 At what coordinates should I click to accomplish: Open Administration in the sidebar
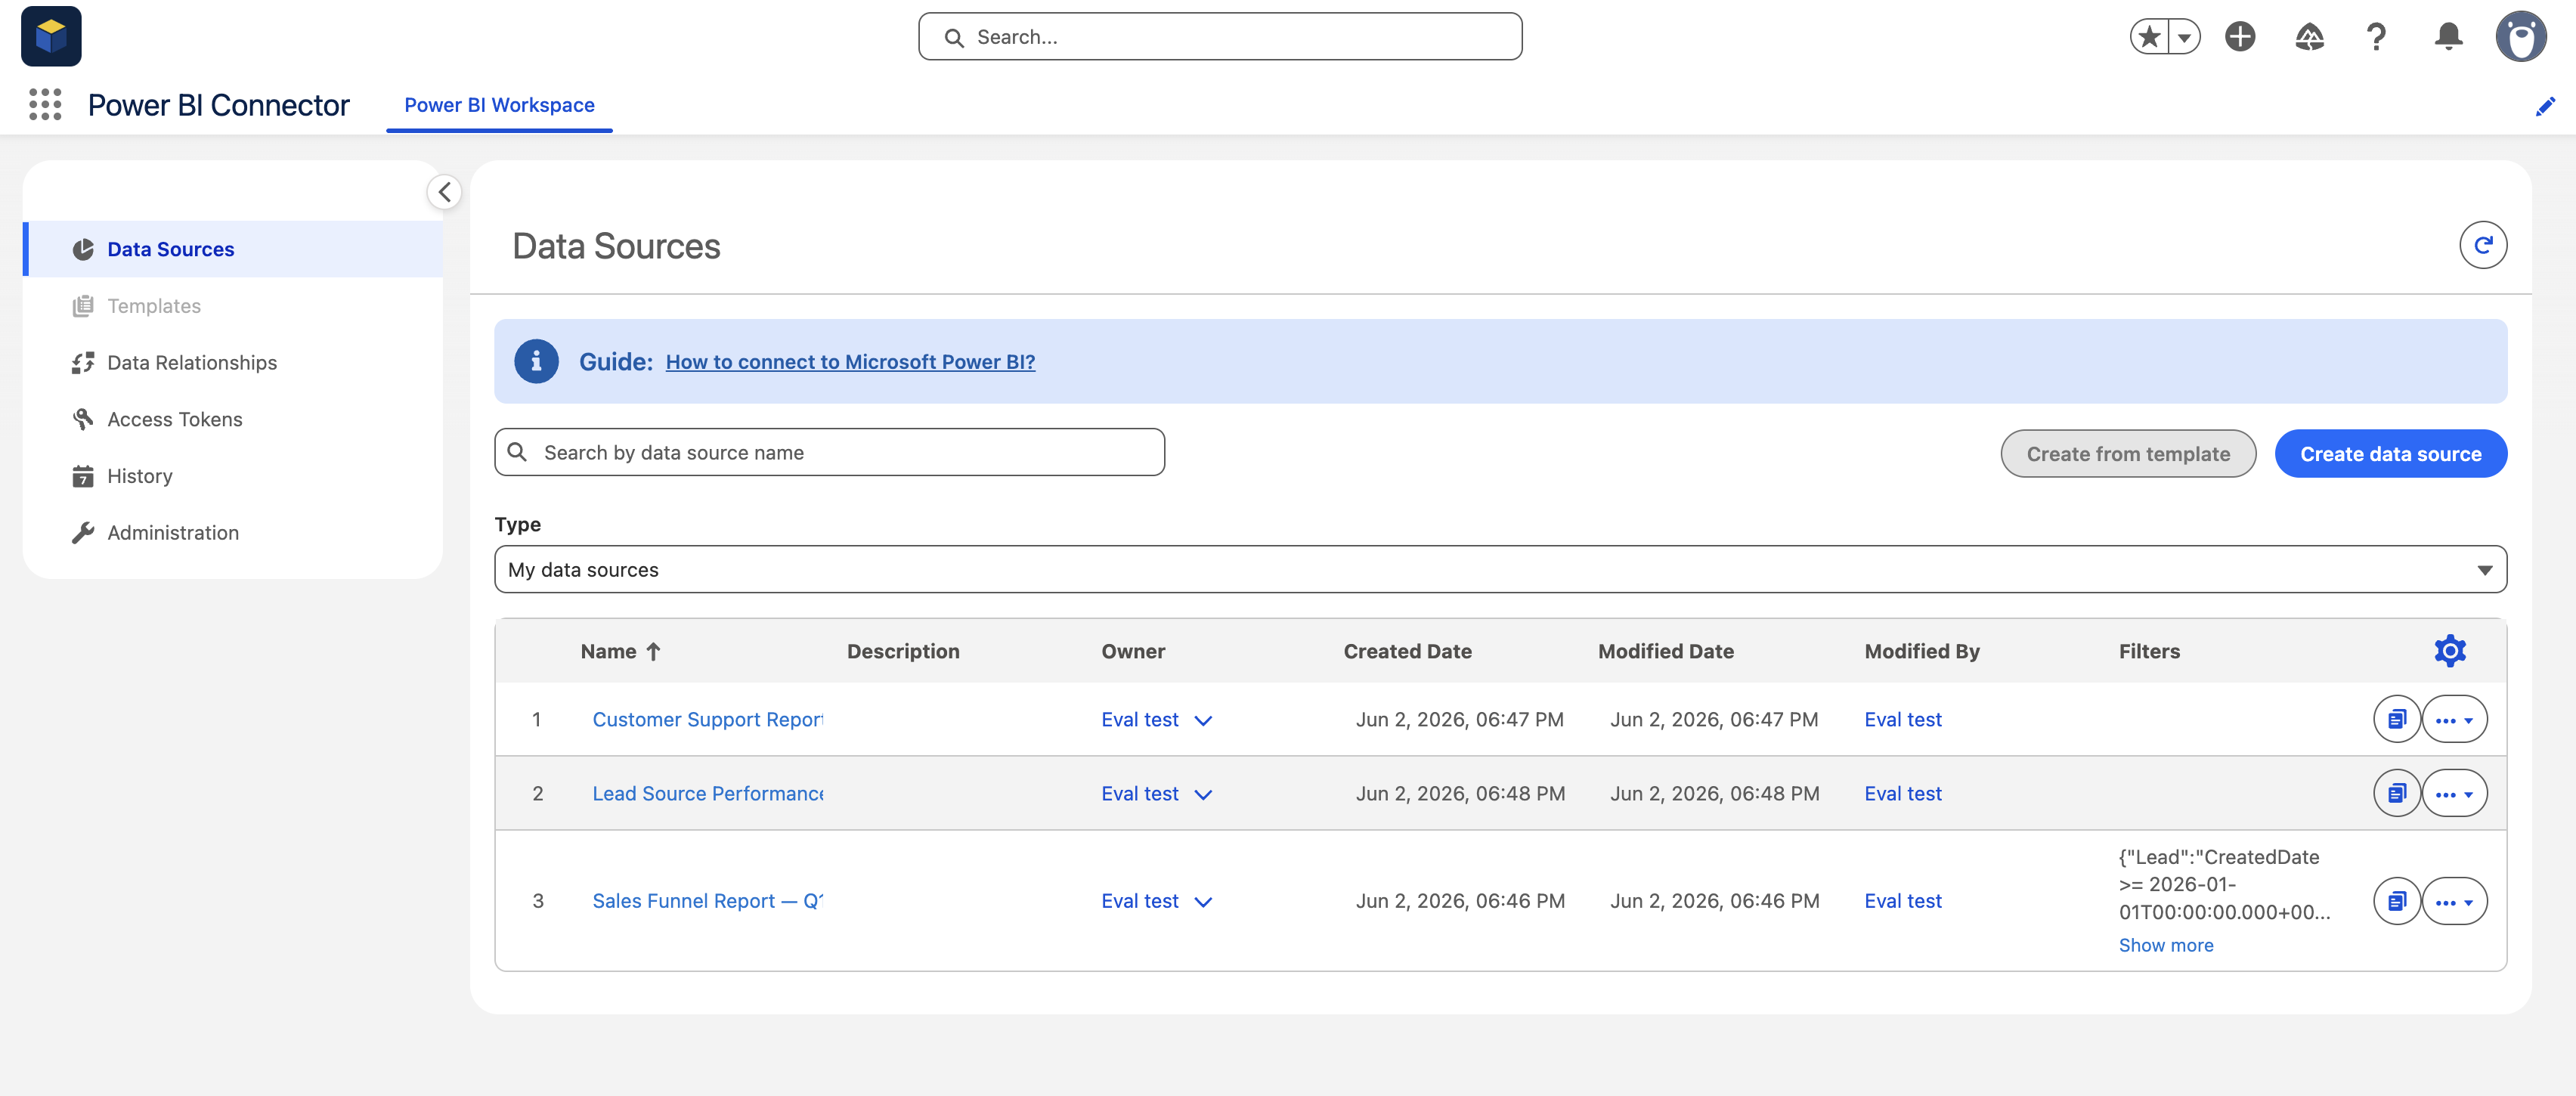pos(233,533)
